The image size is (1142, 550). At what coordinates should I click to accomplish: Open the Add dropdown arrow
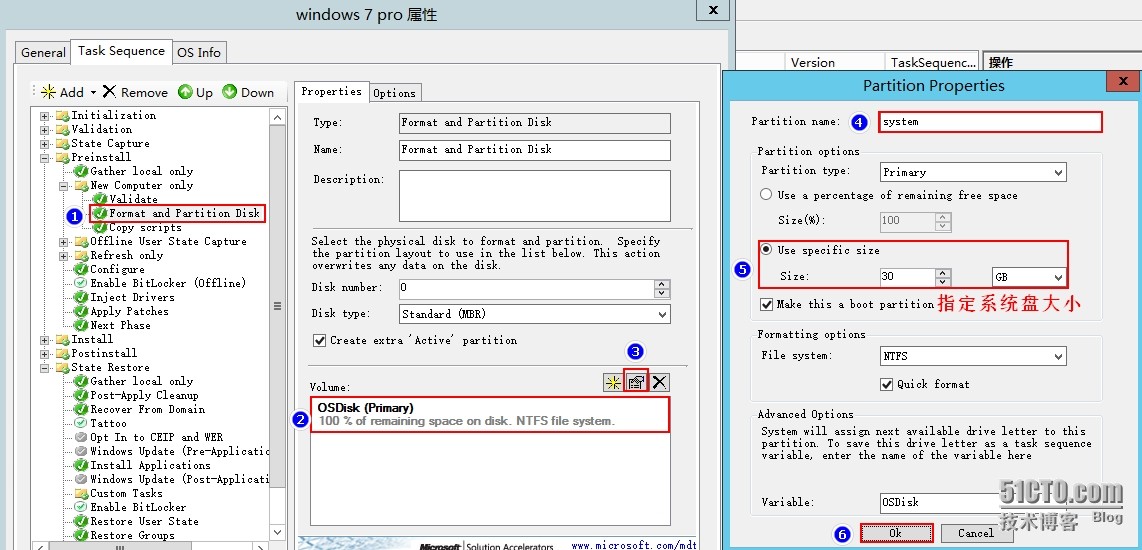tap(93, 93)
